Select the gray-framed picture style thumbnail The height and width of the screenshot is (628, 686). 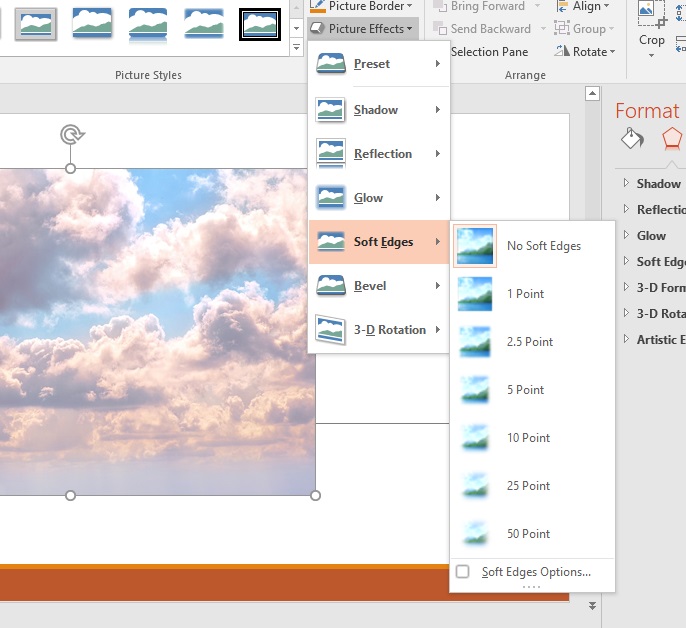(x=36, y=24)
